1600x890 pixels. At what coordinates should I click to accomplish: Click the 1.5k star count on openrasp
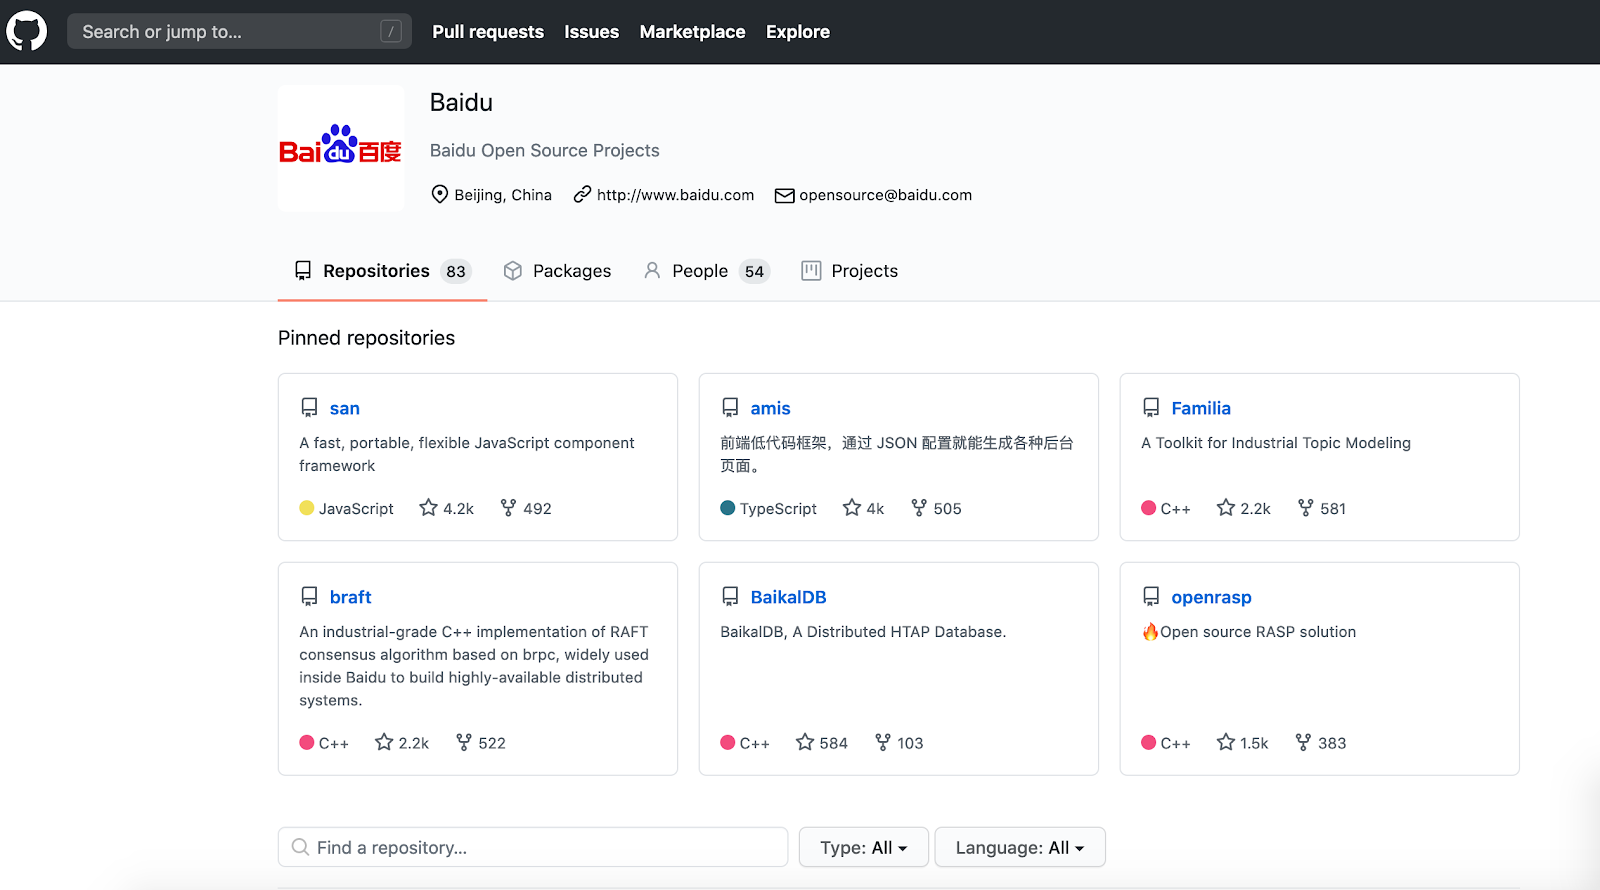click(1254, 743)
